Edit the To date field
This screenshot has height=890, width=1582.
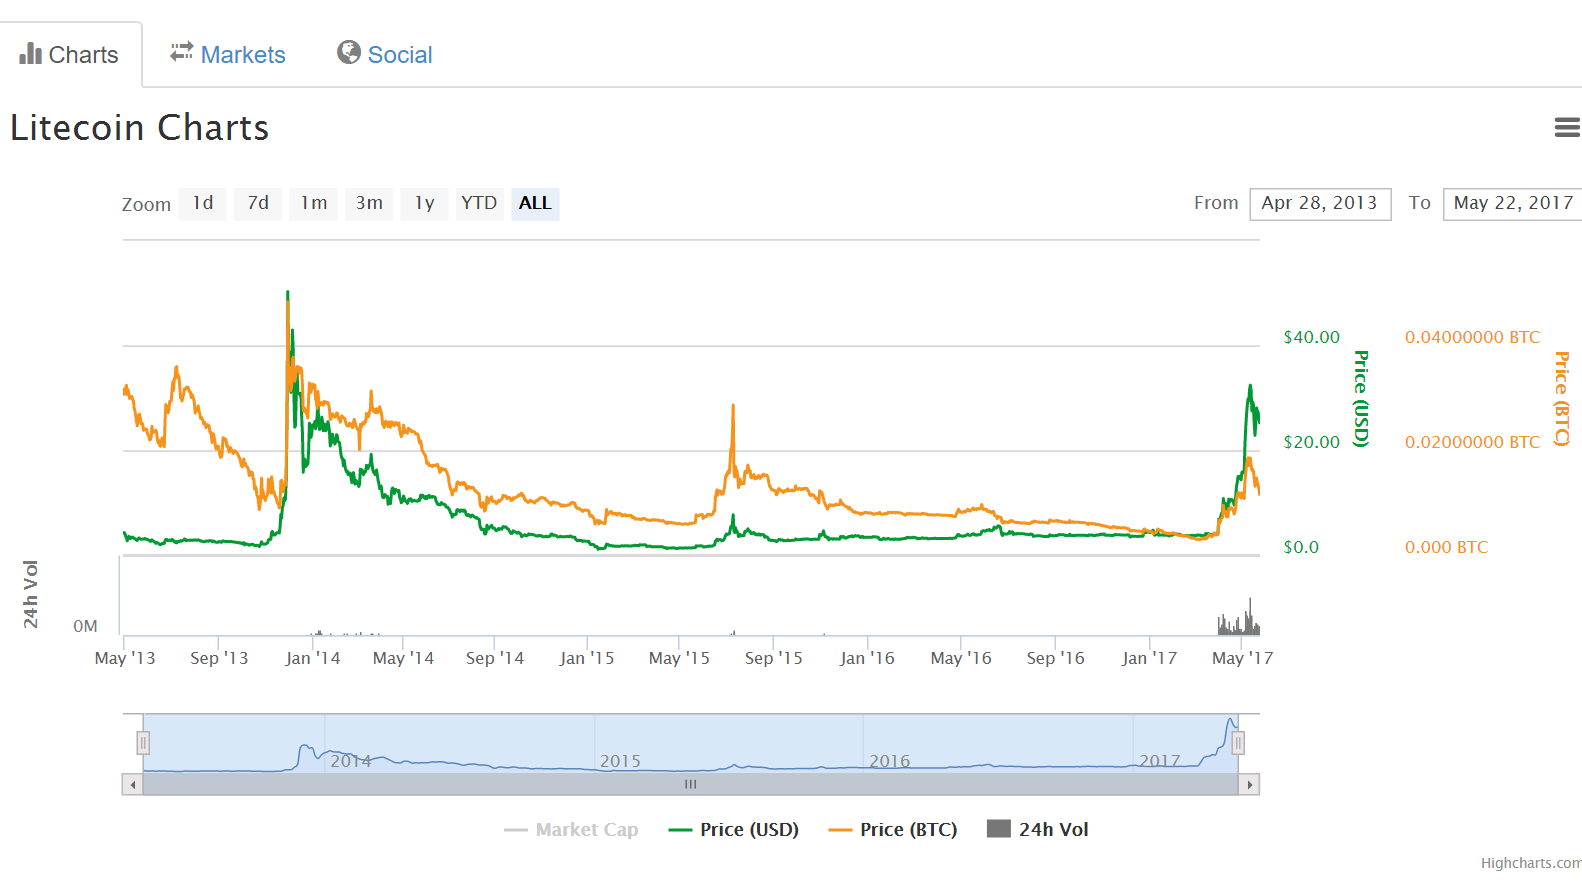point(1513,203)
